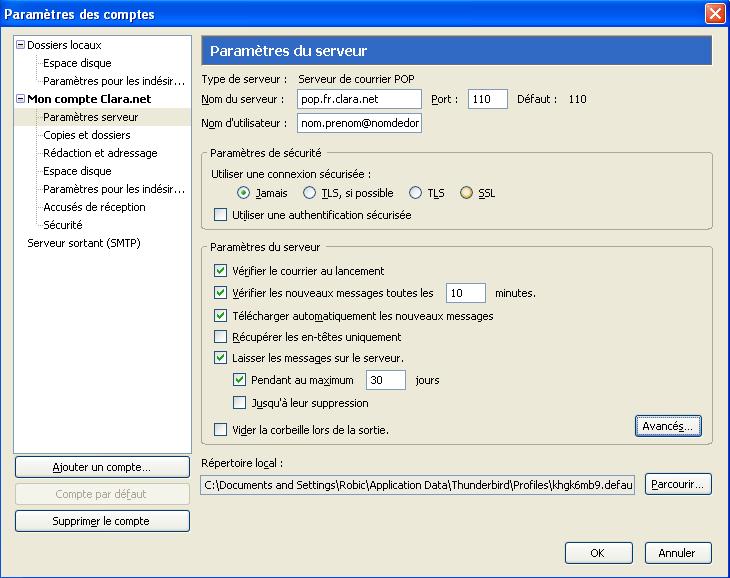The width and height of the screenshot is (730, 578).
Task: Collapse the Mon compte Clara.net tree node
Action: click(x=21, y=99)
